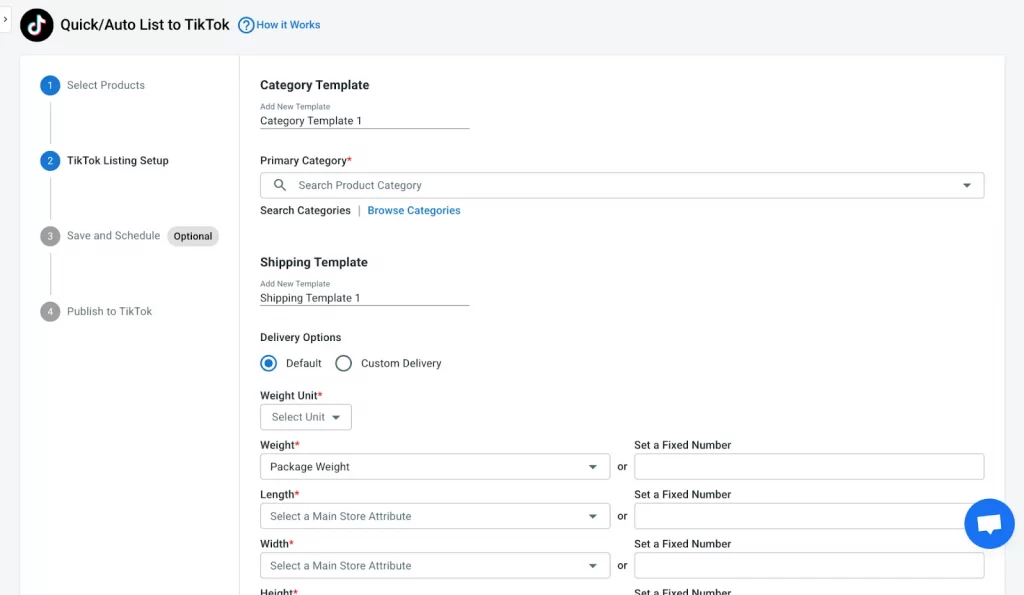The image size is (1024, 595).
Task: Click the Weight fixed number input box
Action: (x=809, y=467)
